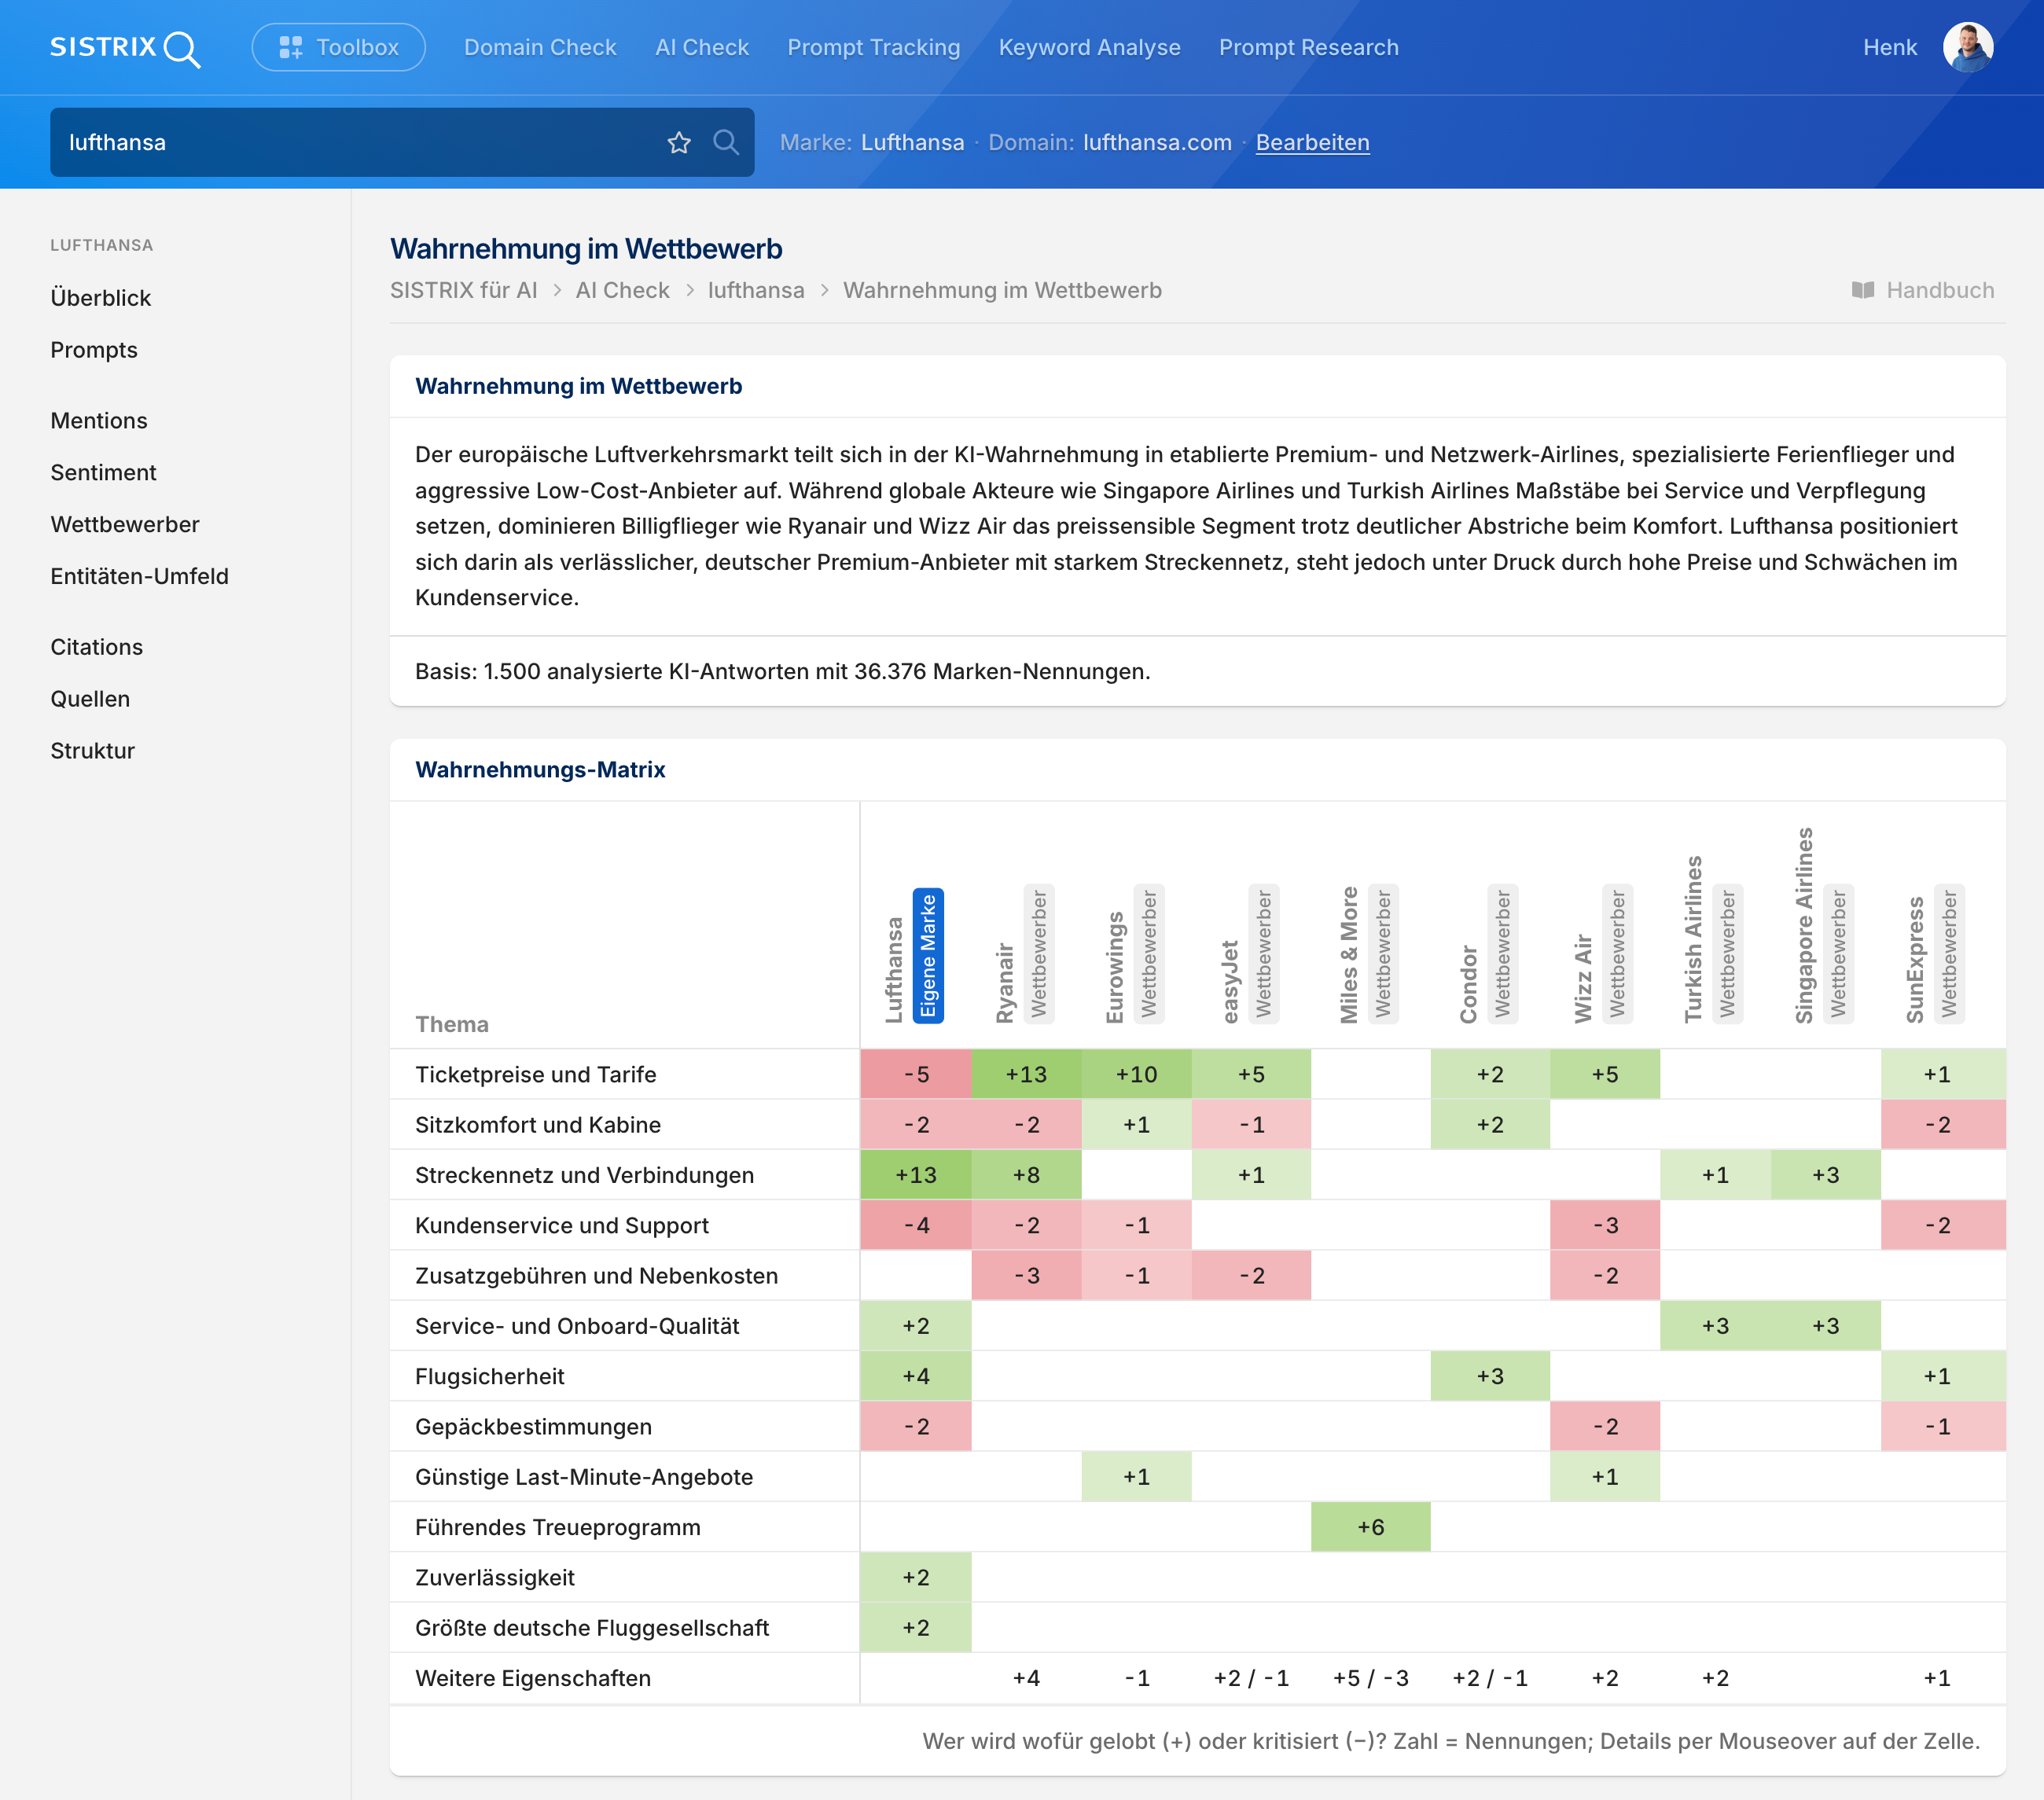Click the Singapore Airlines column header

[x=1804, y=925]
